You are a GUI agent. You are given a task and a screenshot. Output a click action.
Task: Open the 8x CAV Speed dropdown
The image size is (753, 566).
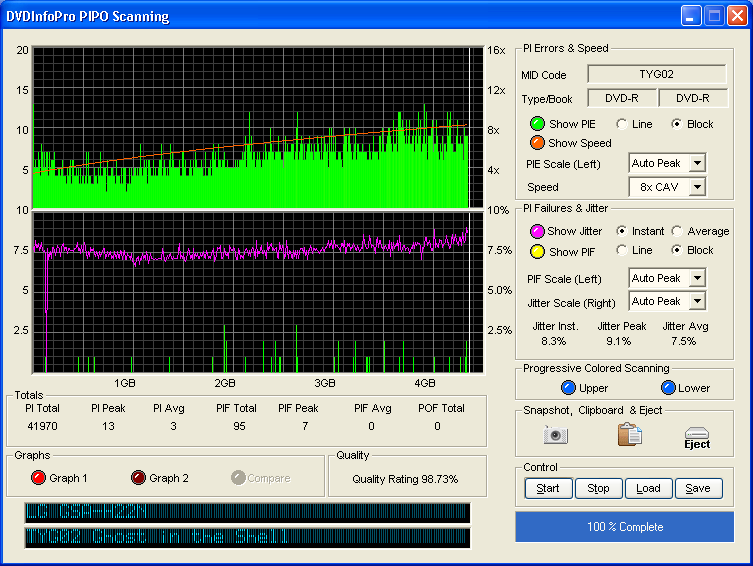(x=697, y=187)
